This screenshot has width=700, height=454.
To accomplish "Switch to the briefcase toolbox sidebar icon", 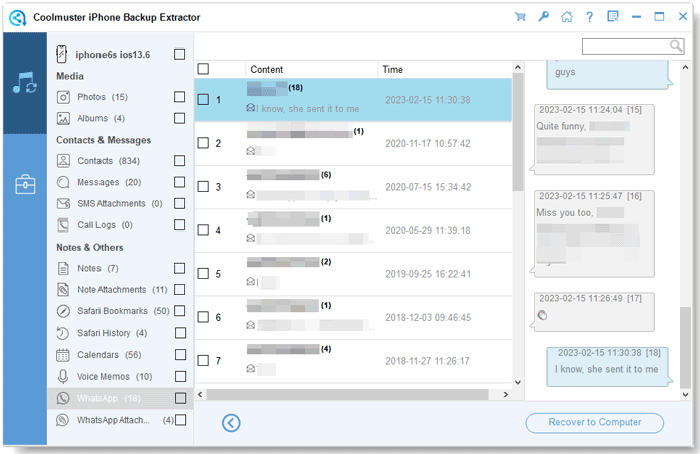I will (25, 184).
